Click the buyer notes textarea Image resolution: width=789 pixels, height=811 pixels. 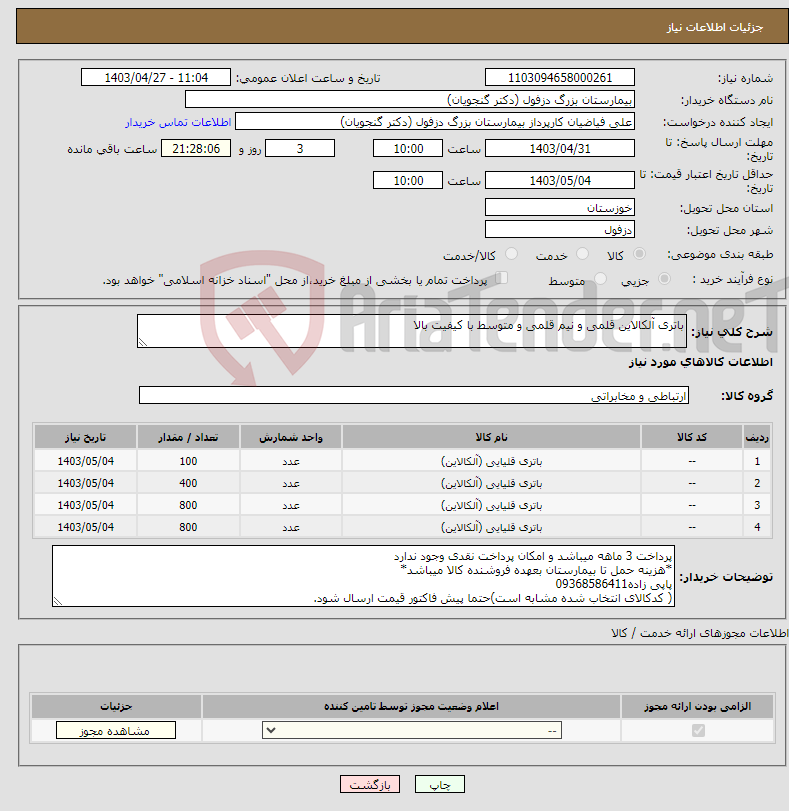pos(363,576)
